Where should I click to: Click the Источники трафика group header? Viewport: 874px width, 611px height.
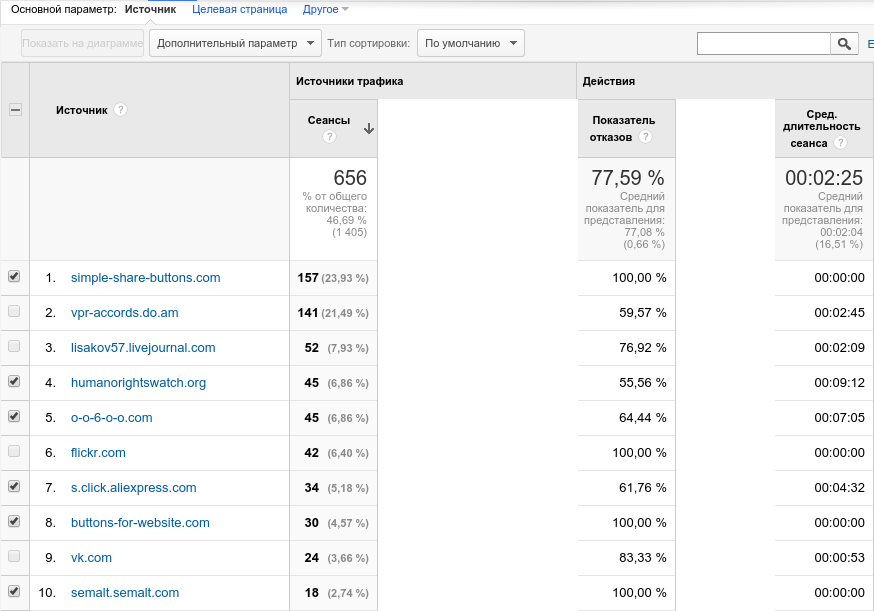pos(349,81)
